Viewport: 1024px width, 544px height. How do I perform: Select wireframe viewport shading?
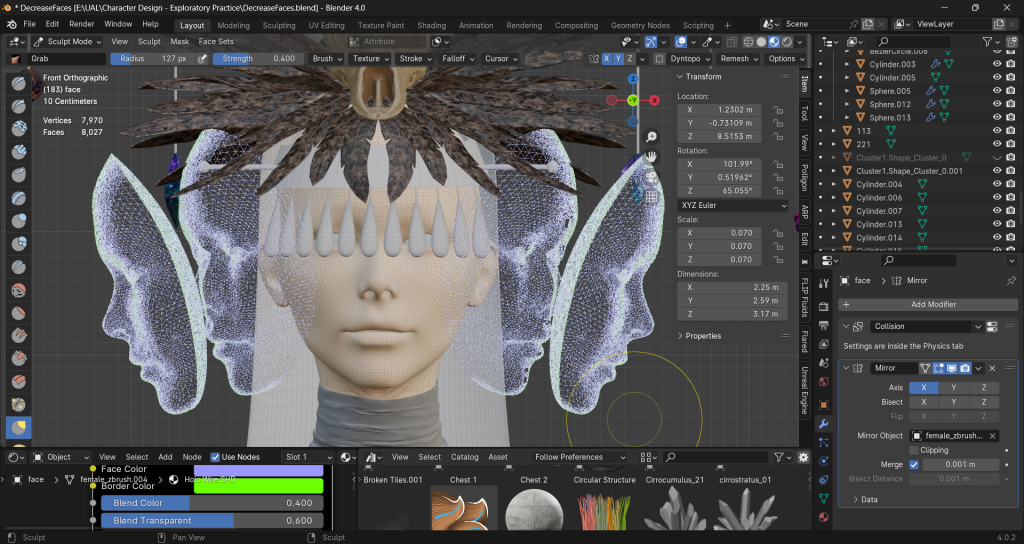[748, 42]
